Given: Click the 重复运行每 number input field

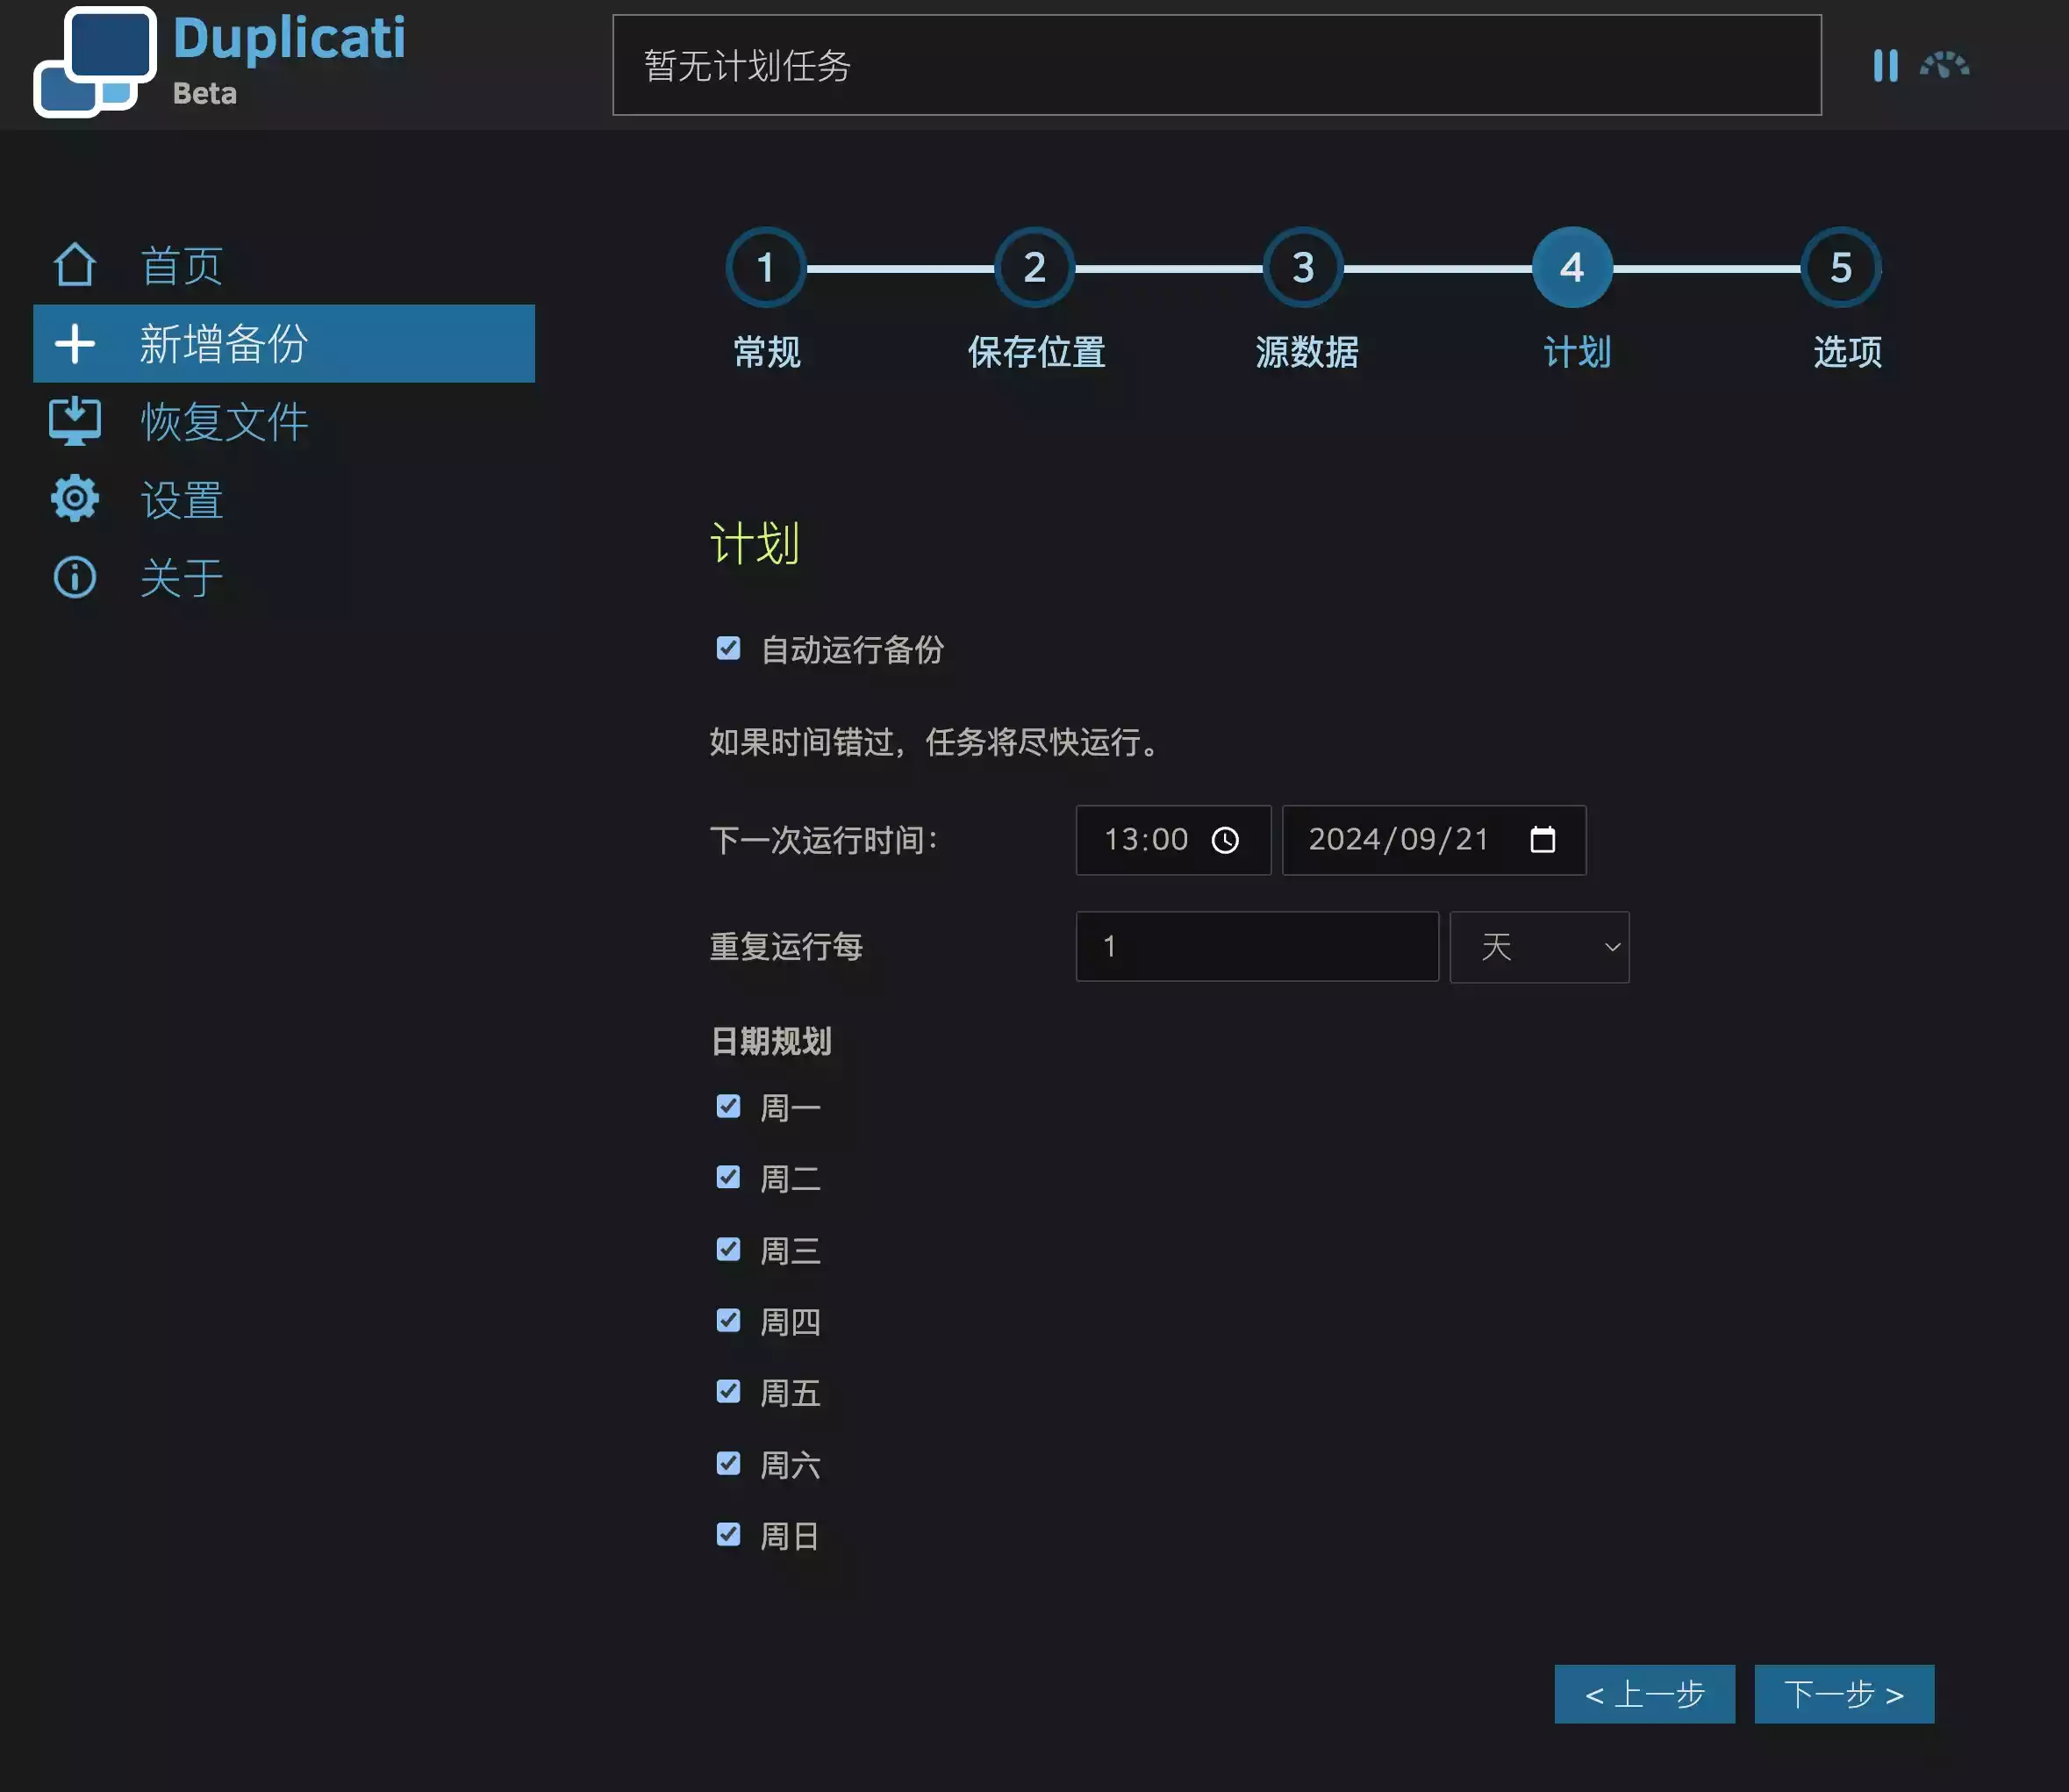Looking at the screenshot, I should pos(1256,946).
